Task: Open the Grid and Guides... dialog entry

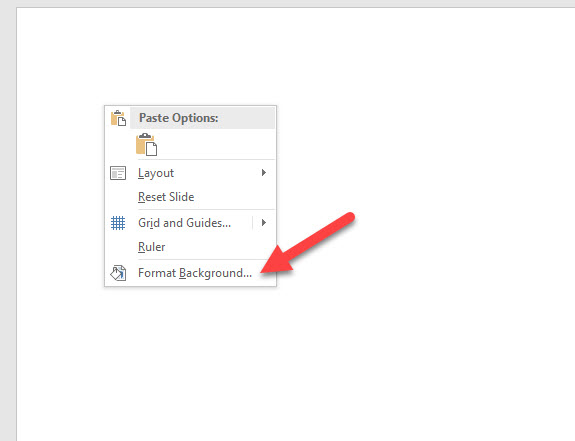Action: (184, 223)
